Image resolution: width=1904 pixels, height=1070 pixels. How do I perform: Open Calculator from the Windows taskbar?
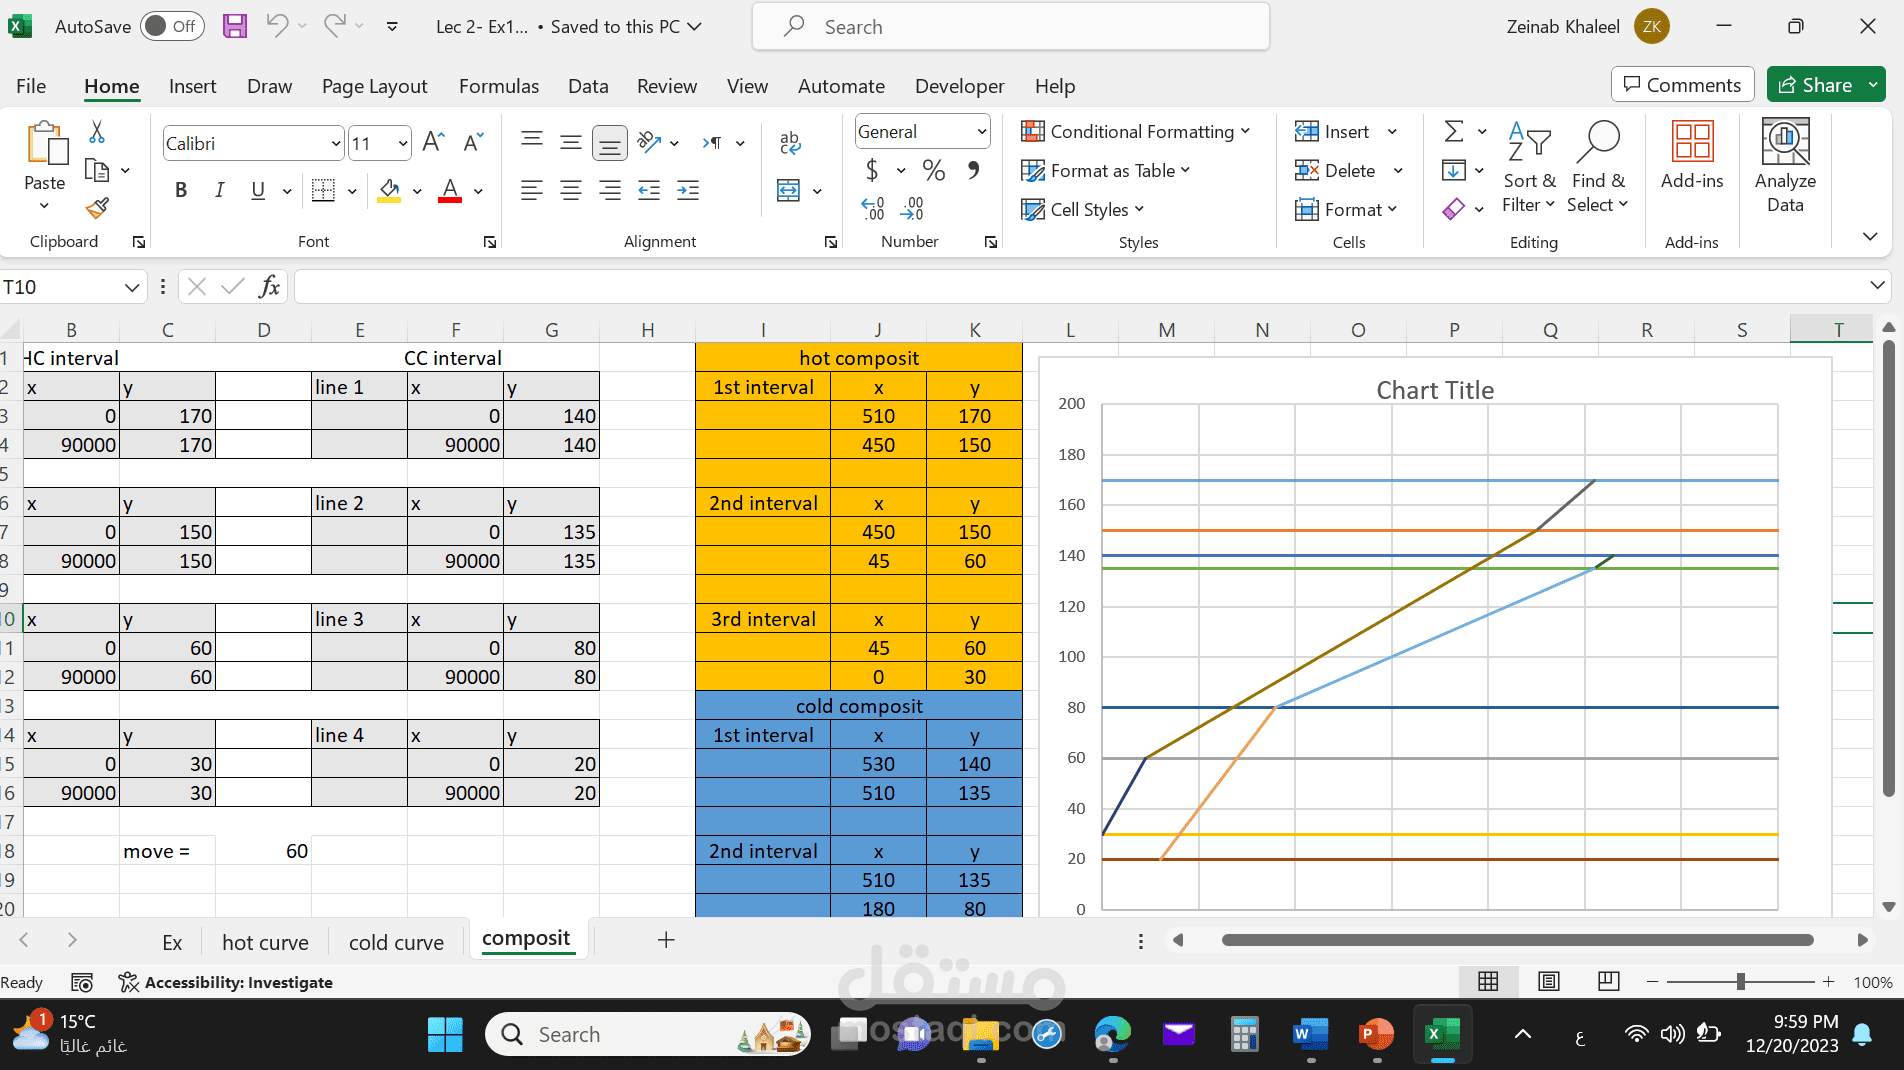[x=1244, y=1034]
